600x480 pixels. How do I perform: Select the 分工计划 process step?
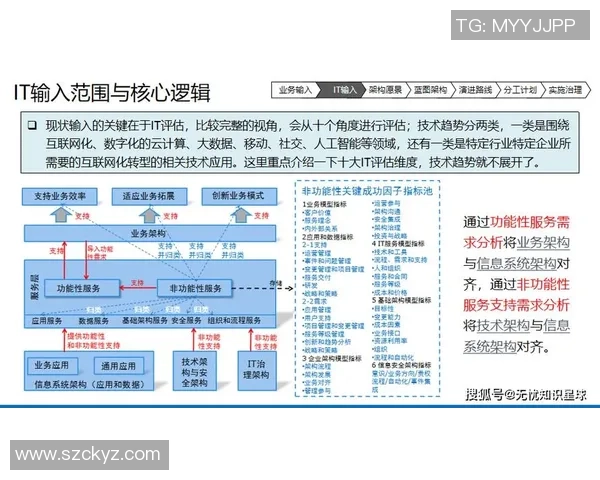[x=520, y=90]
